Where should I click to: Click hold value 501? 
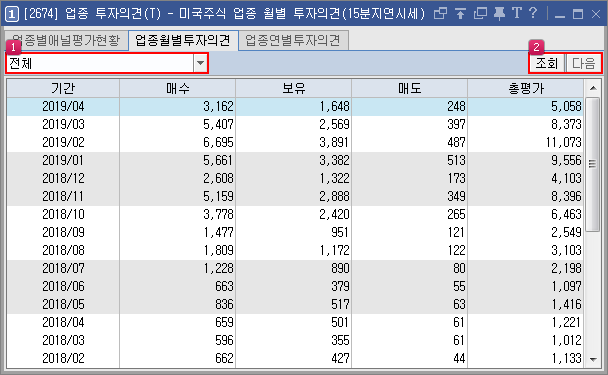340,323
